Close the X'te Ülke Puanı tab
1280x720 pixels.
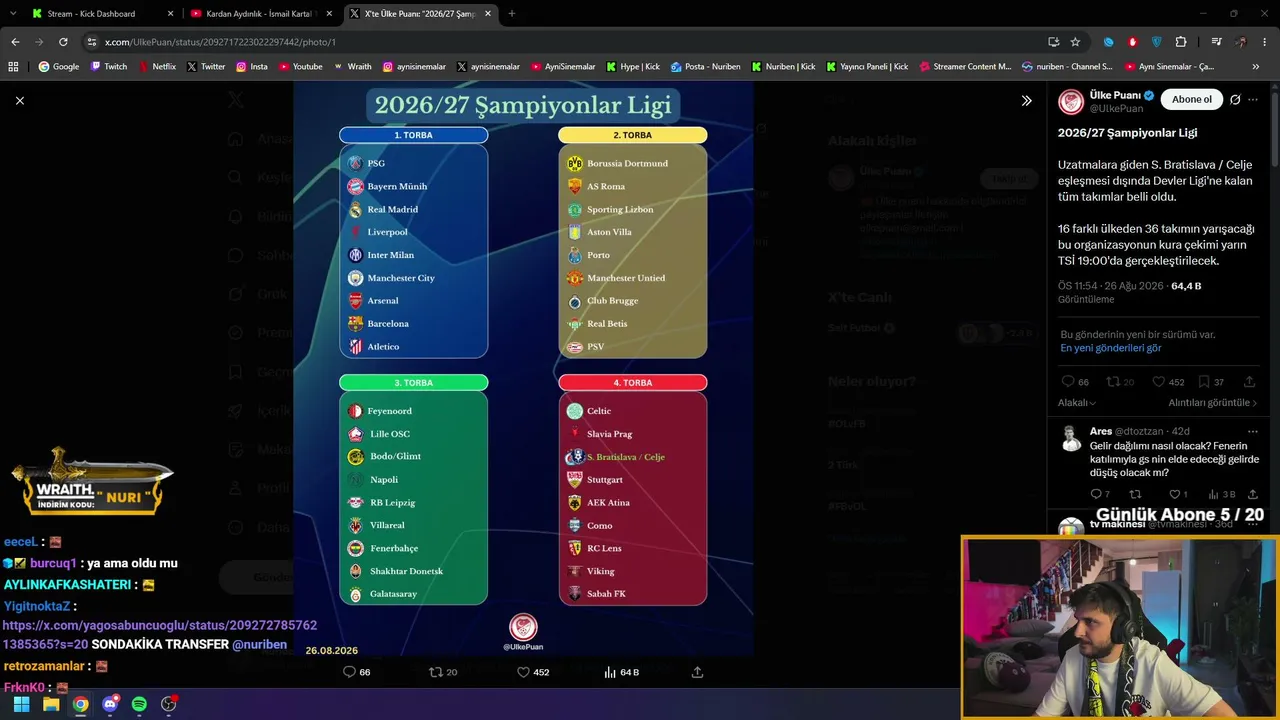tap(488, 14)
